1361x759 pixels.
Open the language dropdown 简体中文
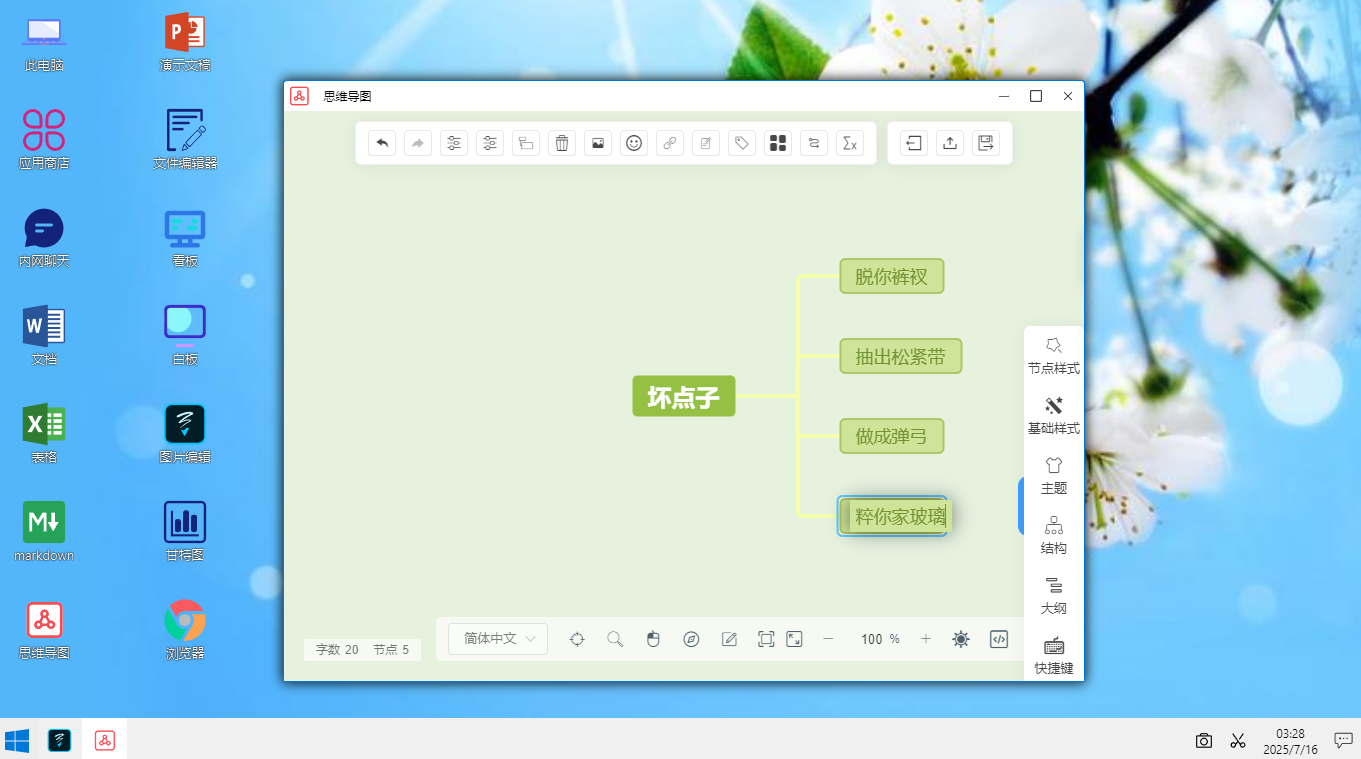(x=498, y=639)
